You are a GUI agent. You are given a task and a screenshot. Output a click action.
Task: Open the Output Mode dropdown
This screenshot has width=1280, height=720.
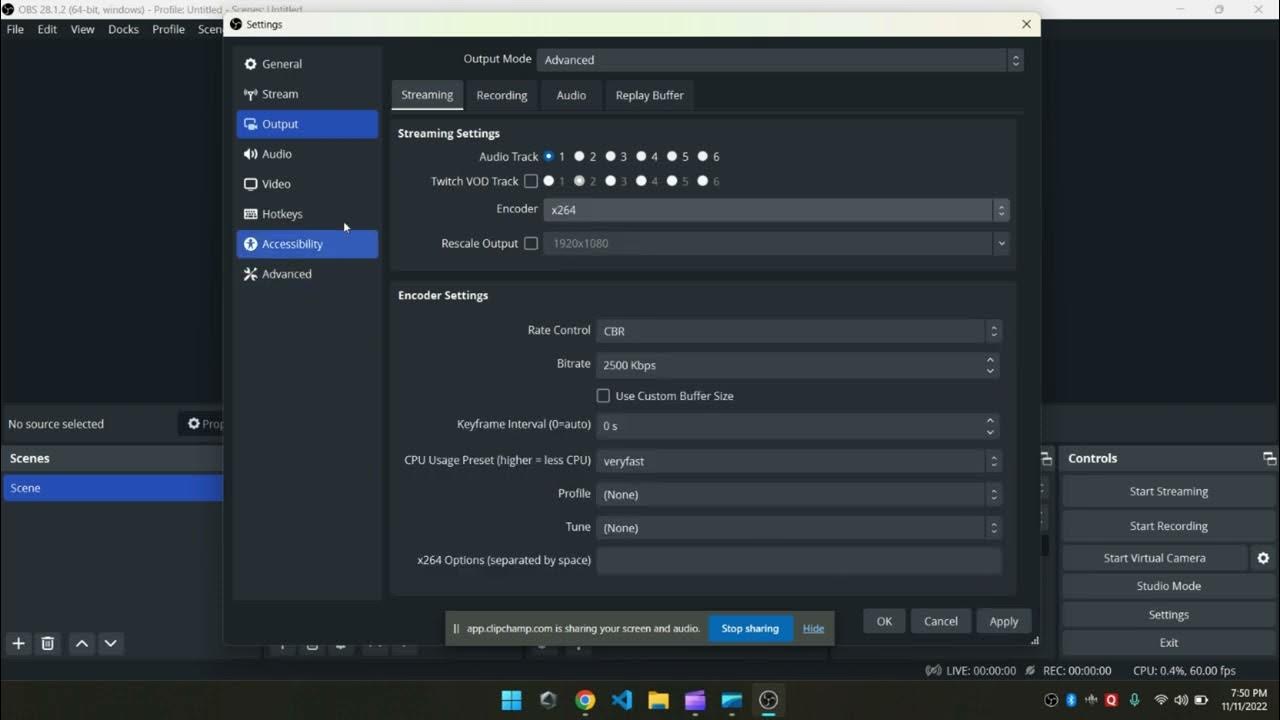coord(780,60)
